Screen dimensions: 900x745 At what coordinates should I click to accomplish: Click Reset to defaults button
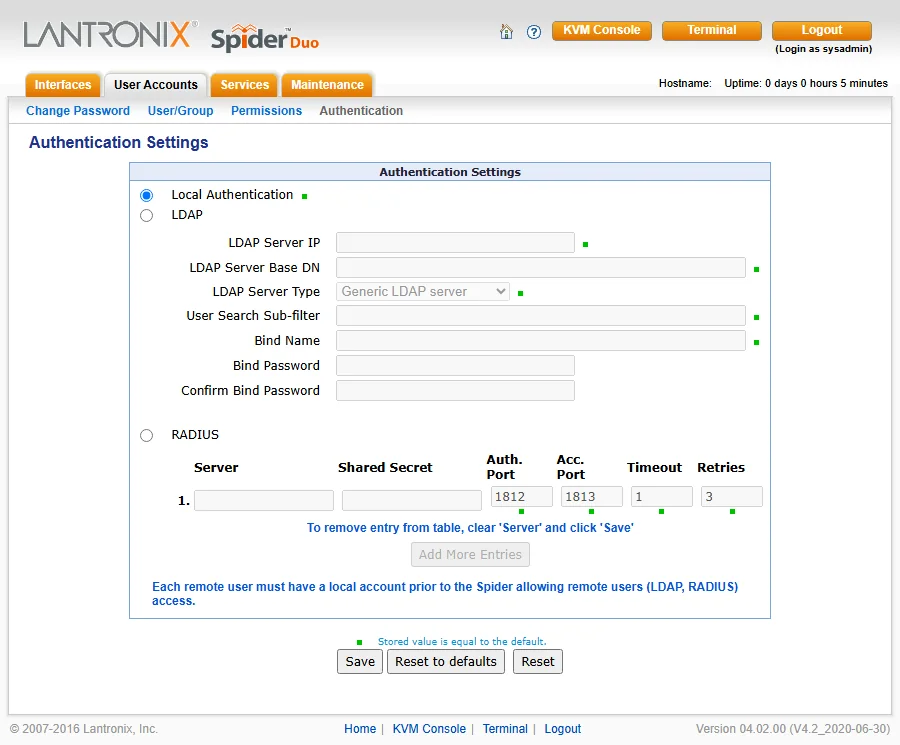(x=446, y=662)
